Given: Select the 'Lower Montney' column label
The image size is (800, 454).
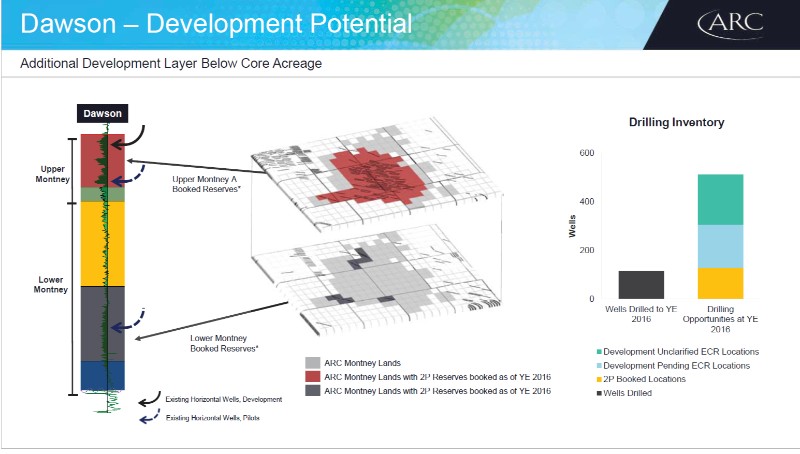Looking at the screenshot, I should pyautogui.click(x=51, y=285).
